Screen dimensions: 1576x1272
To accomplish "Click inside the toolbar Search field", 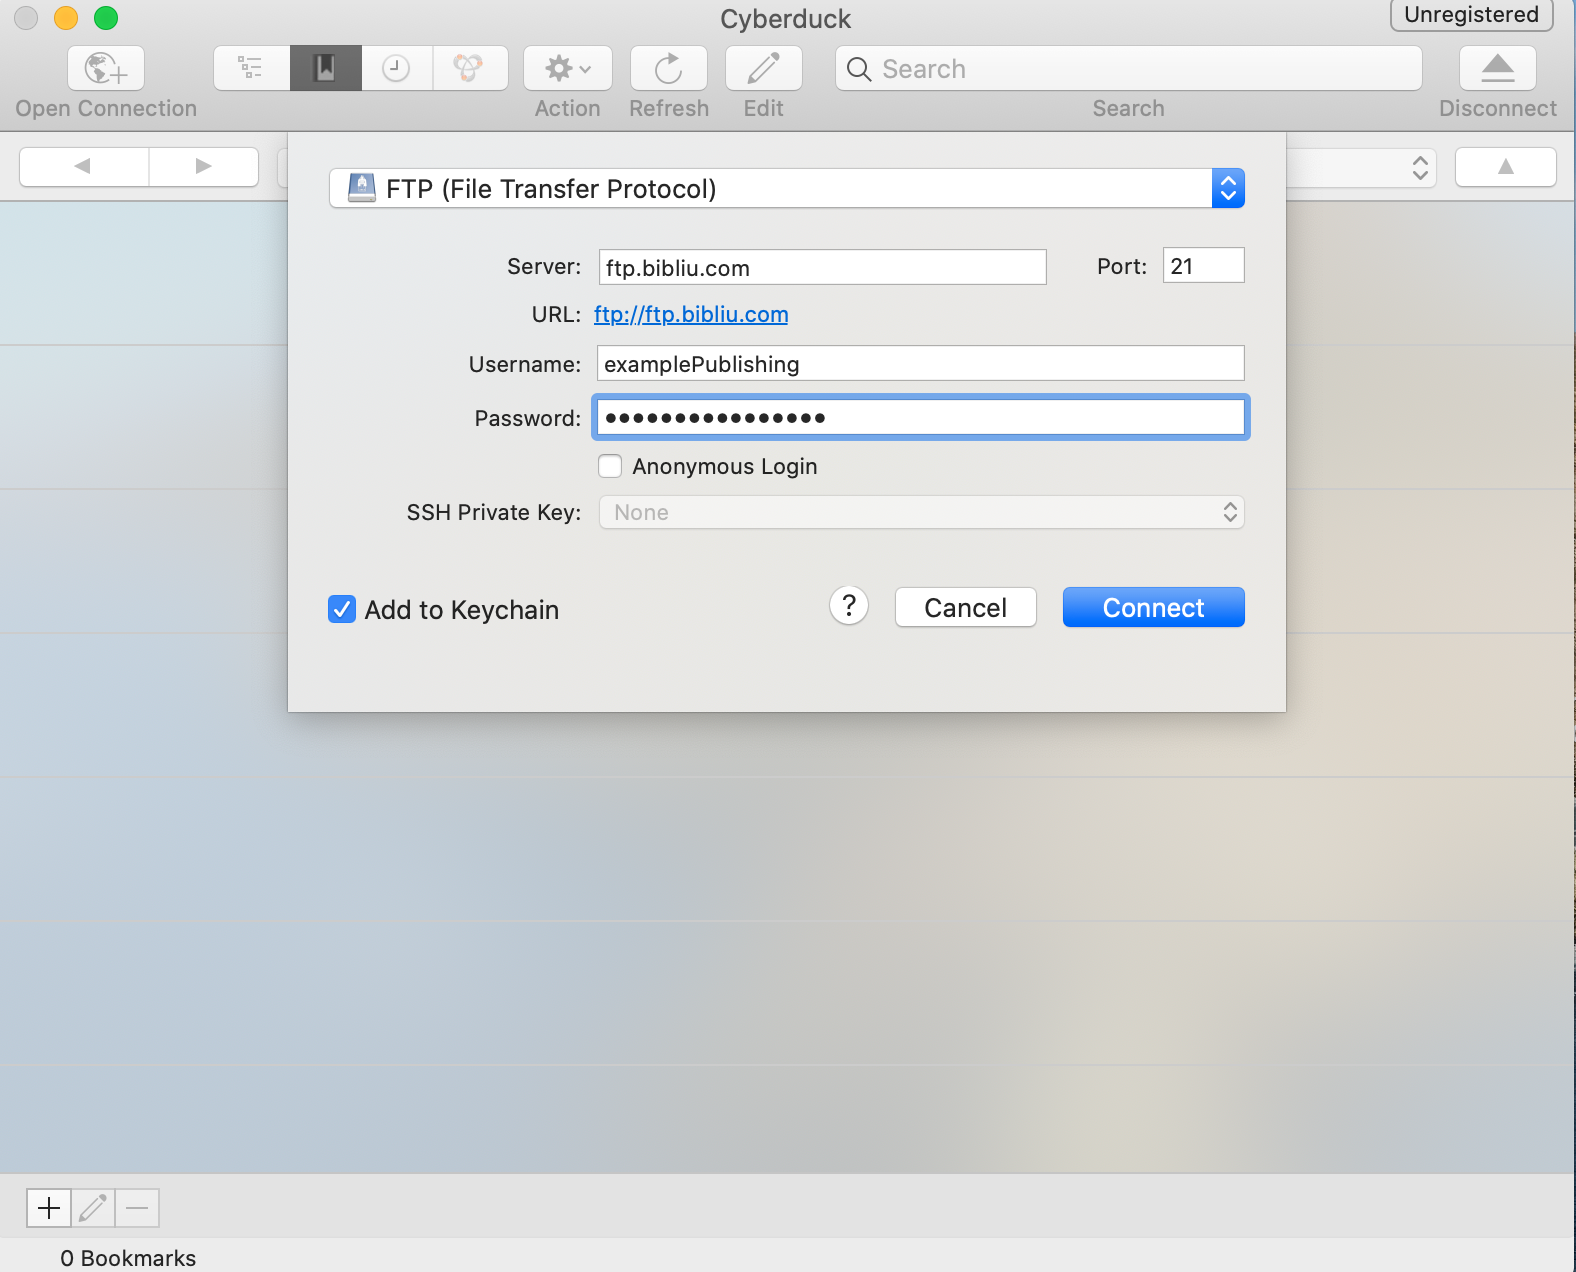I will pyautogui.click(x=1128, y=68).
